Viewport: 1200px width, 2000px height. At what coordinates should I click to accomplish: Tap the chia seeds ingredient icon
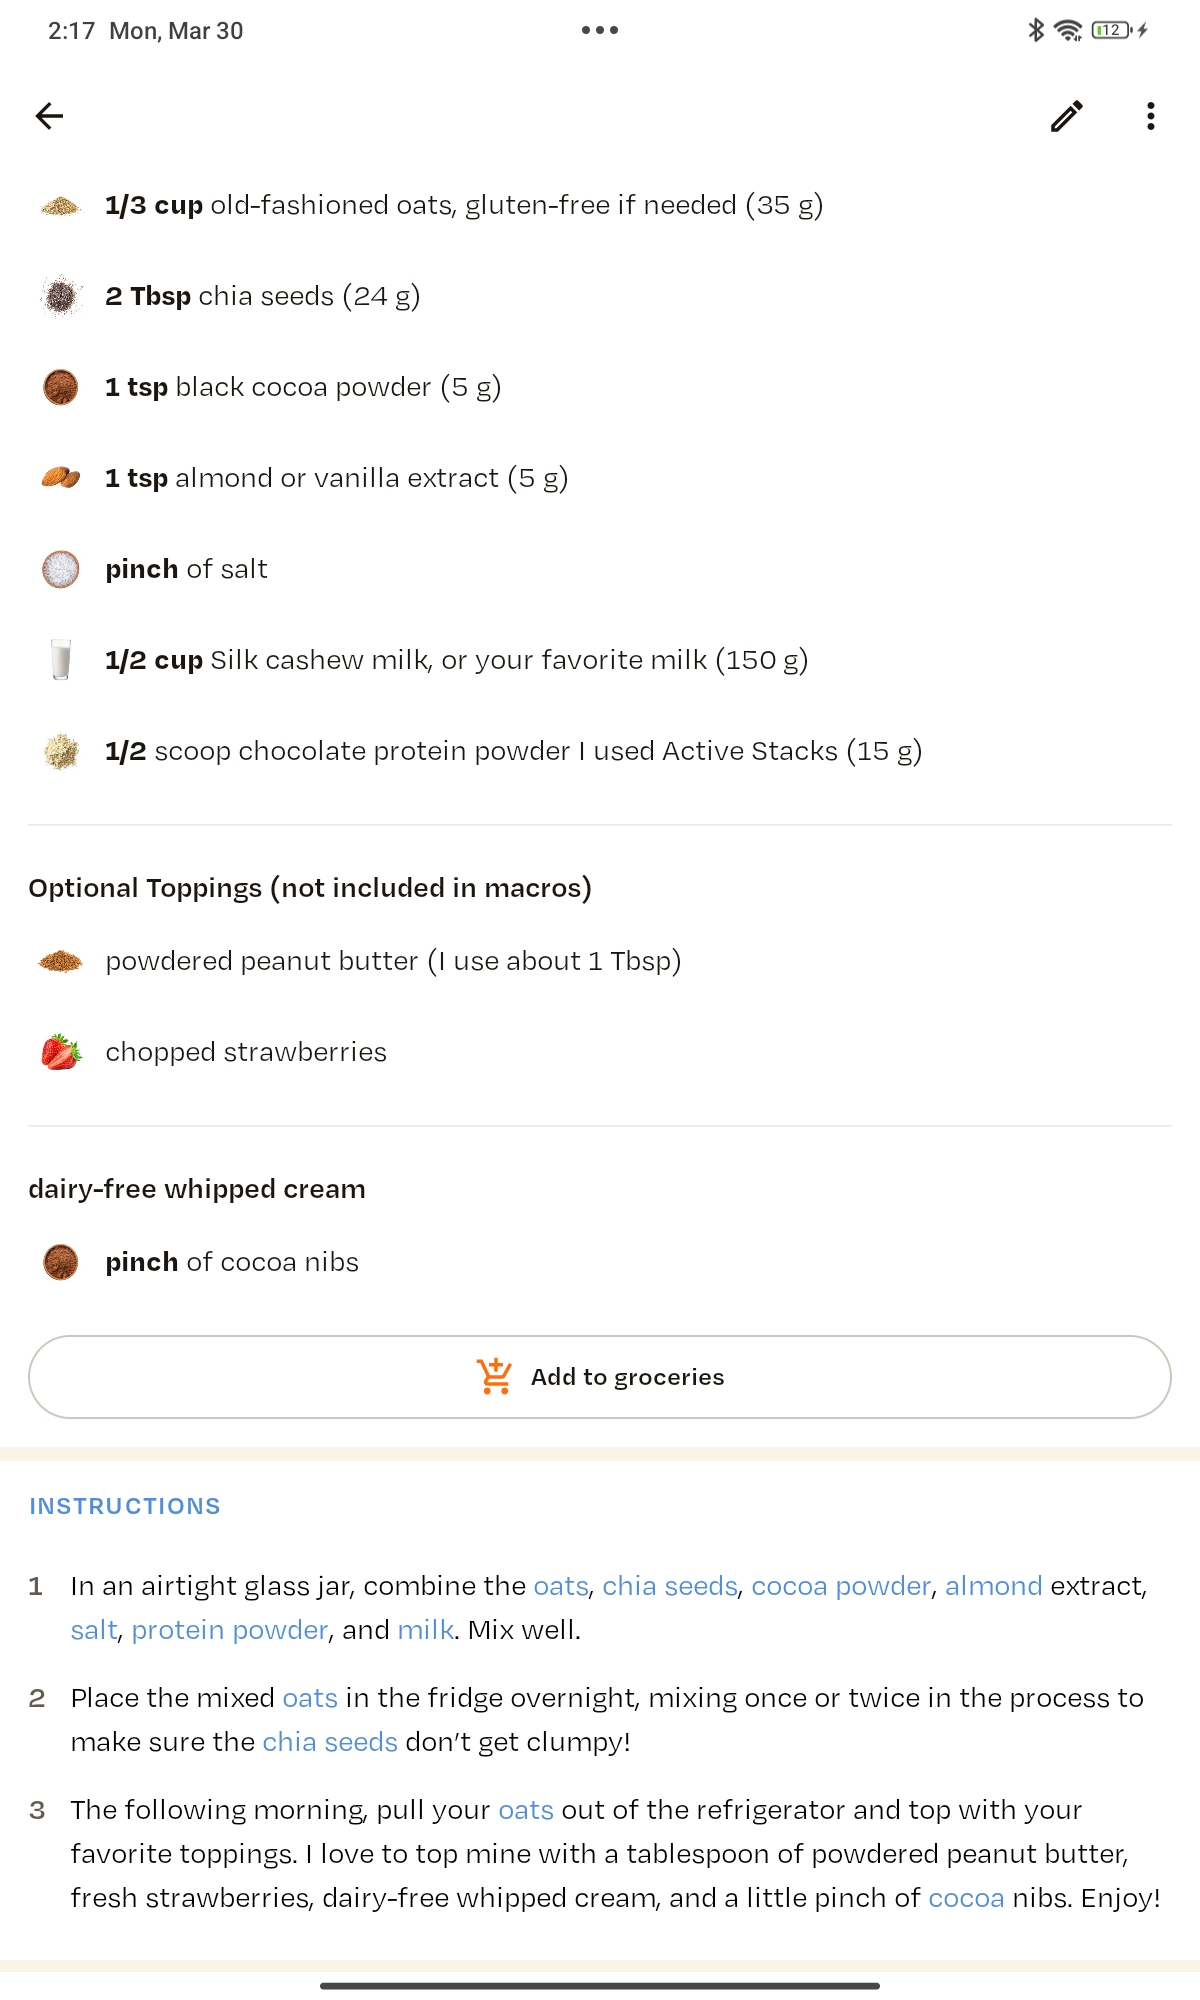pos(61,297)
